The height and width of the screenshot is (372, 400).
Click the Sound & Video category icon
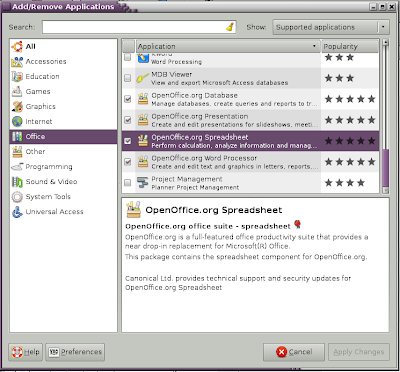[x=17, y=182]
